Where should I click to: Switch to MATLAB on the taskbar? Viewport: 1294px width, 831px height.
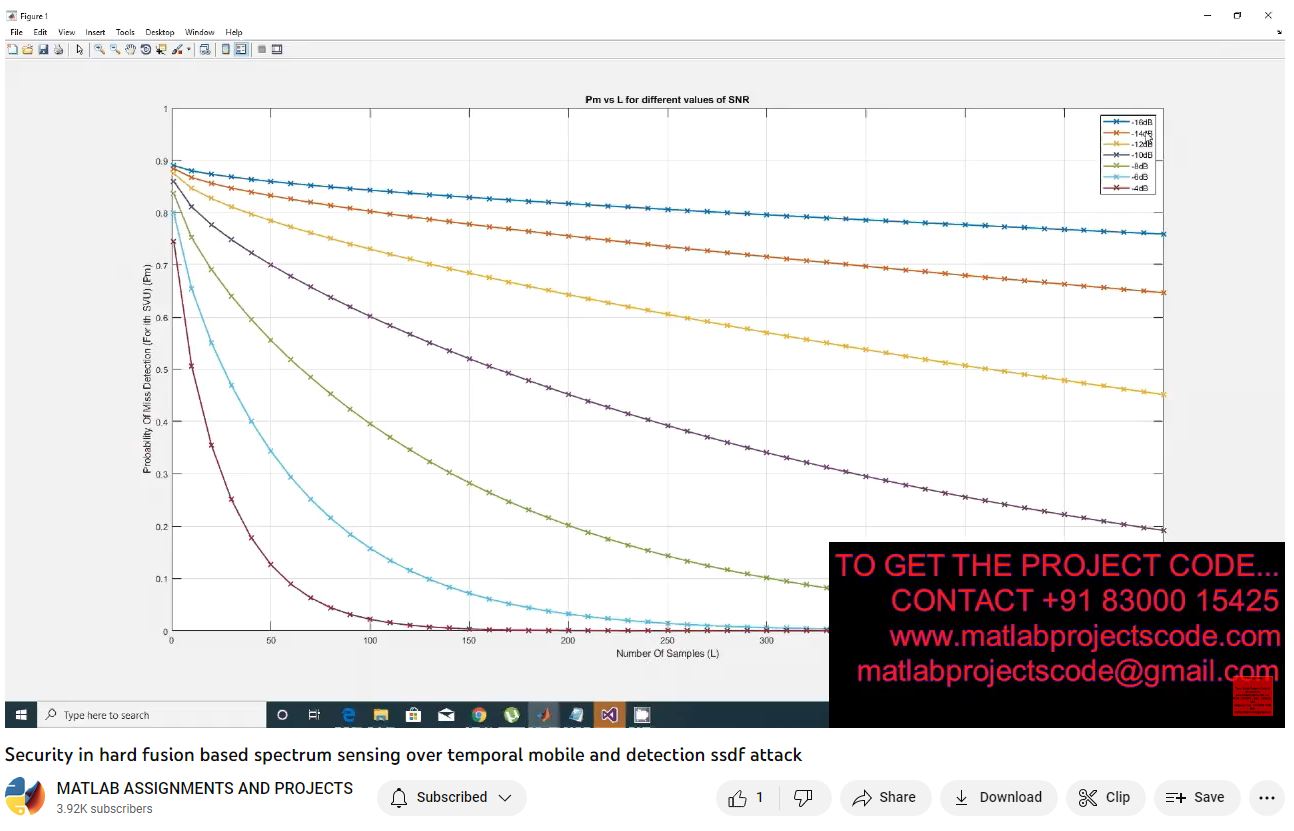544,715
